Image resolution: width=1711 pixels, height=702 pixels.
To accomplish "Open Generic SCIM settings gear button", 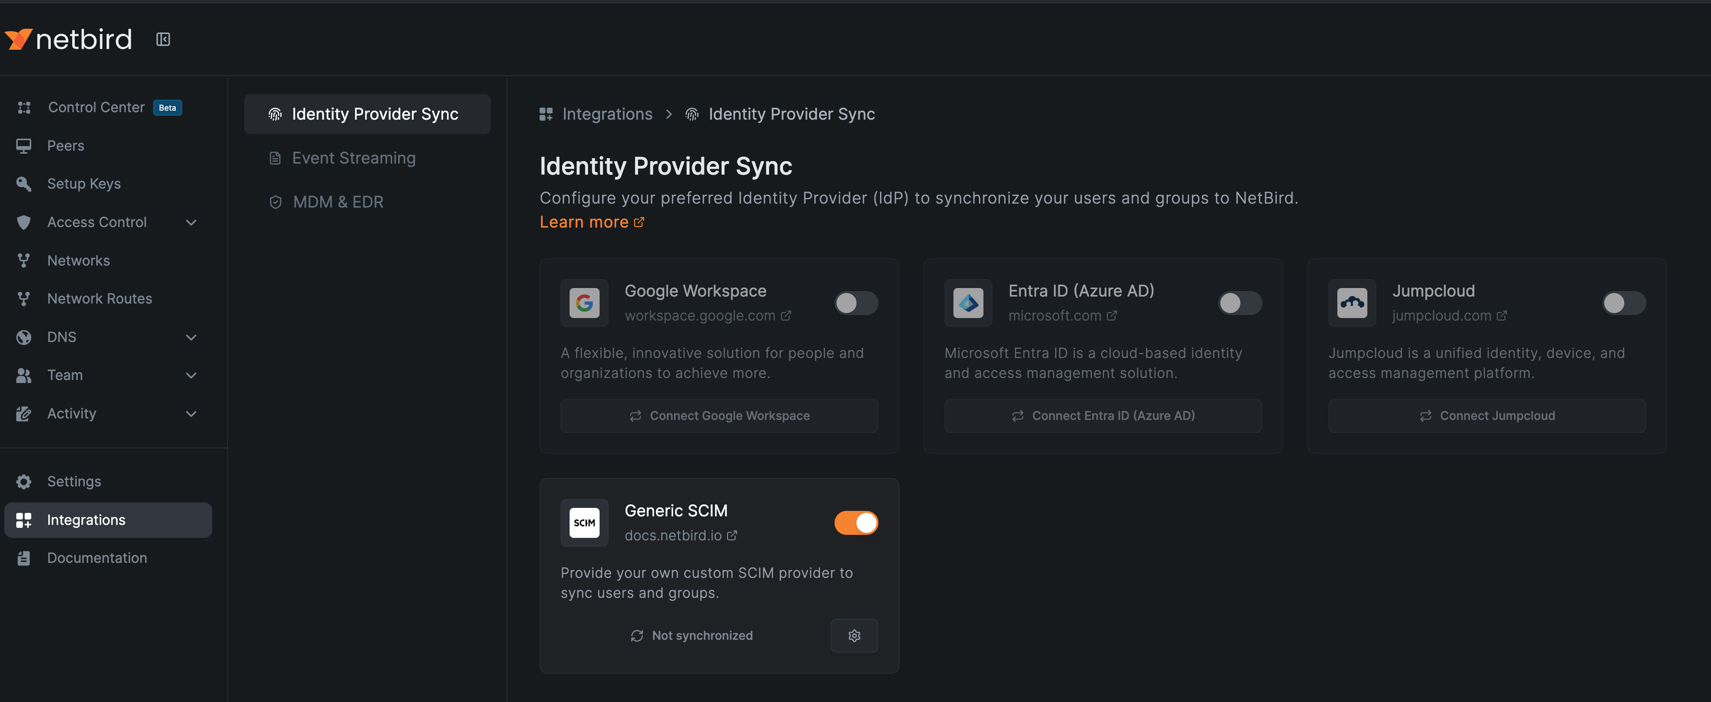I will pos(854,636).
